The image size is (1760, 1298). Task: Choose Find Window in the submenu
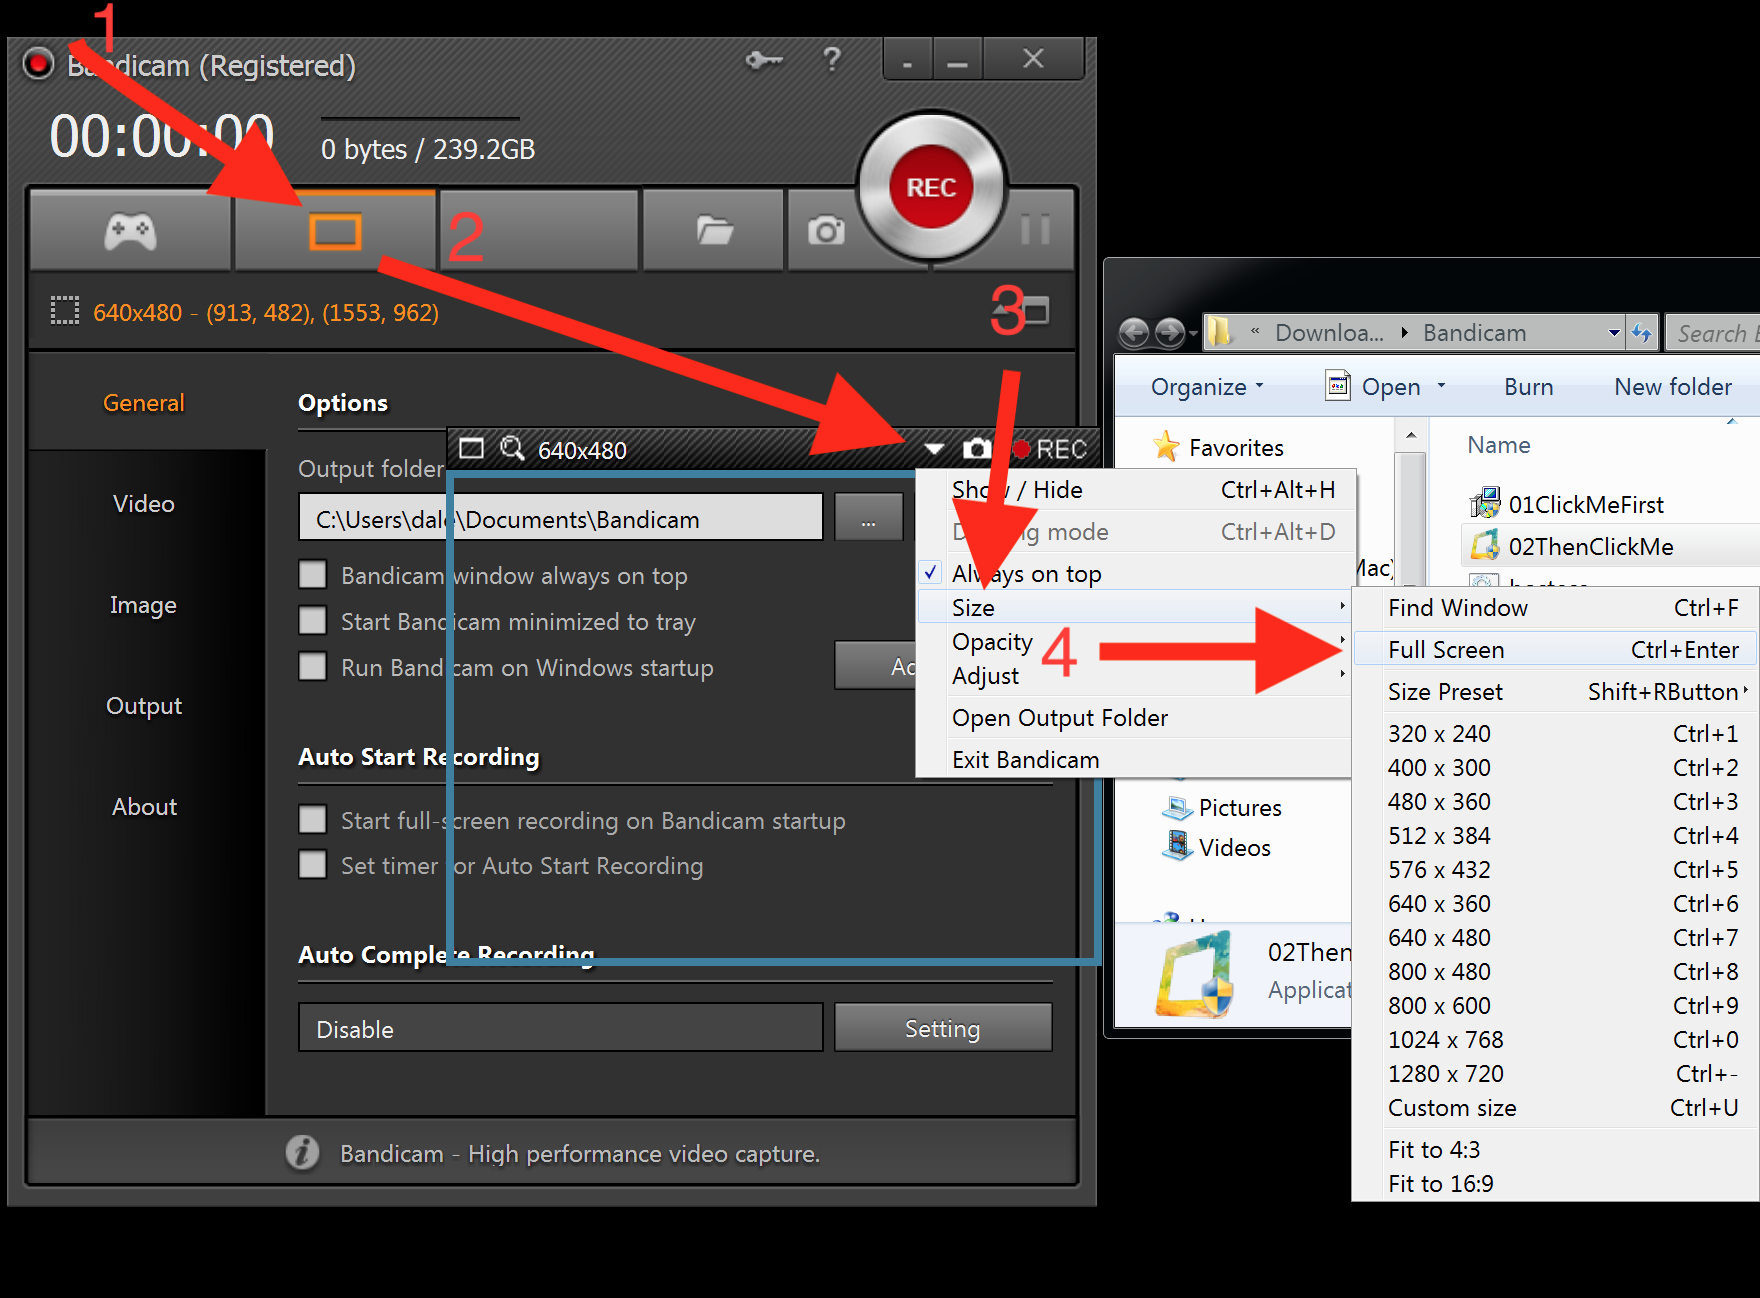click(x=1554, y=608)
